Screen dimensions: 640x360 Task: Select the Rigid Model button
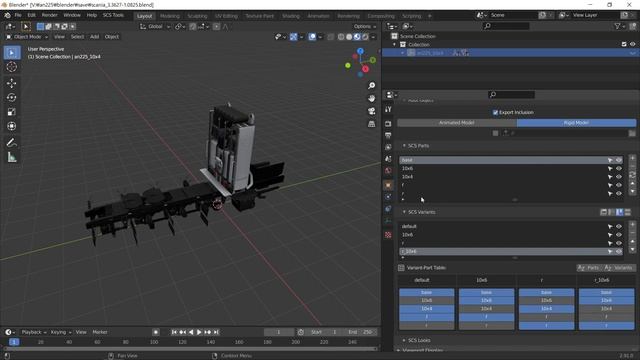(x=576, y=123)
